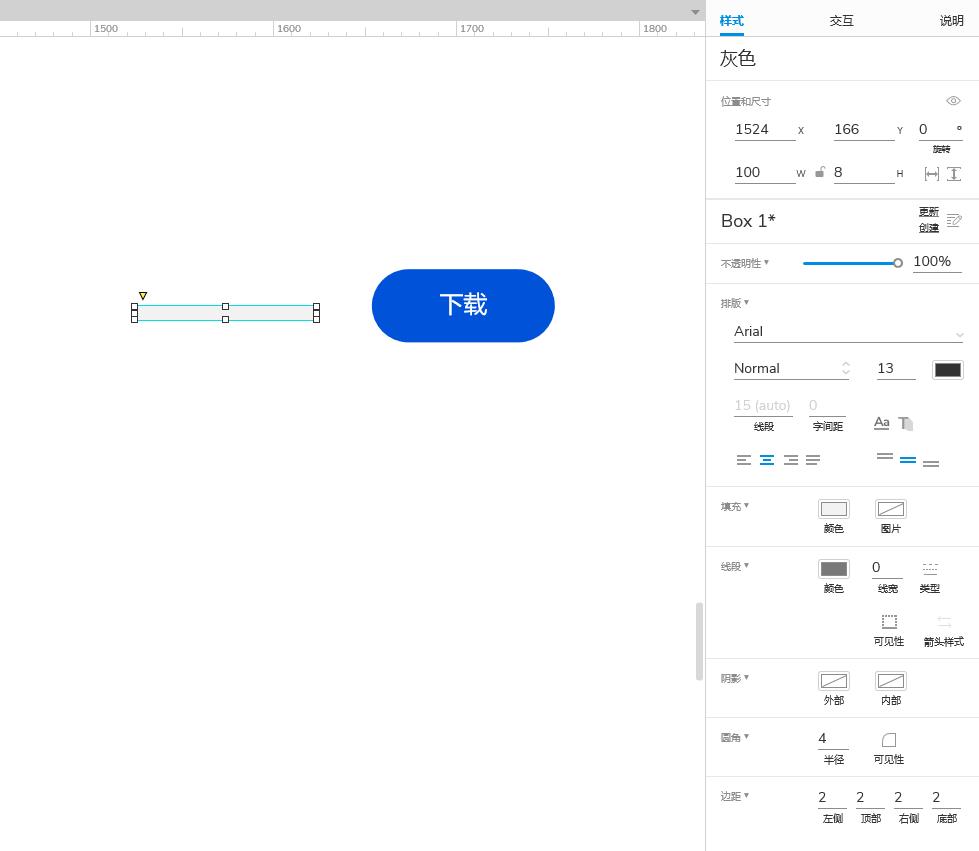Open the 内部 inner shadow settings

coord(890,681)
